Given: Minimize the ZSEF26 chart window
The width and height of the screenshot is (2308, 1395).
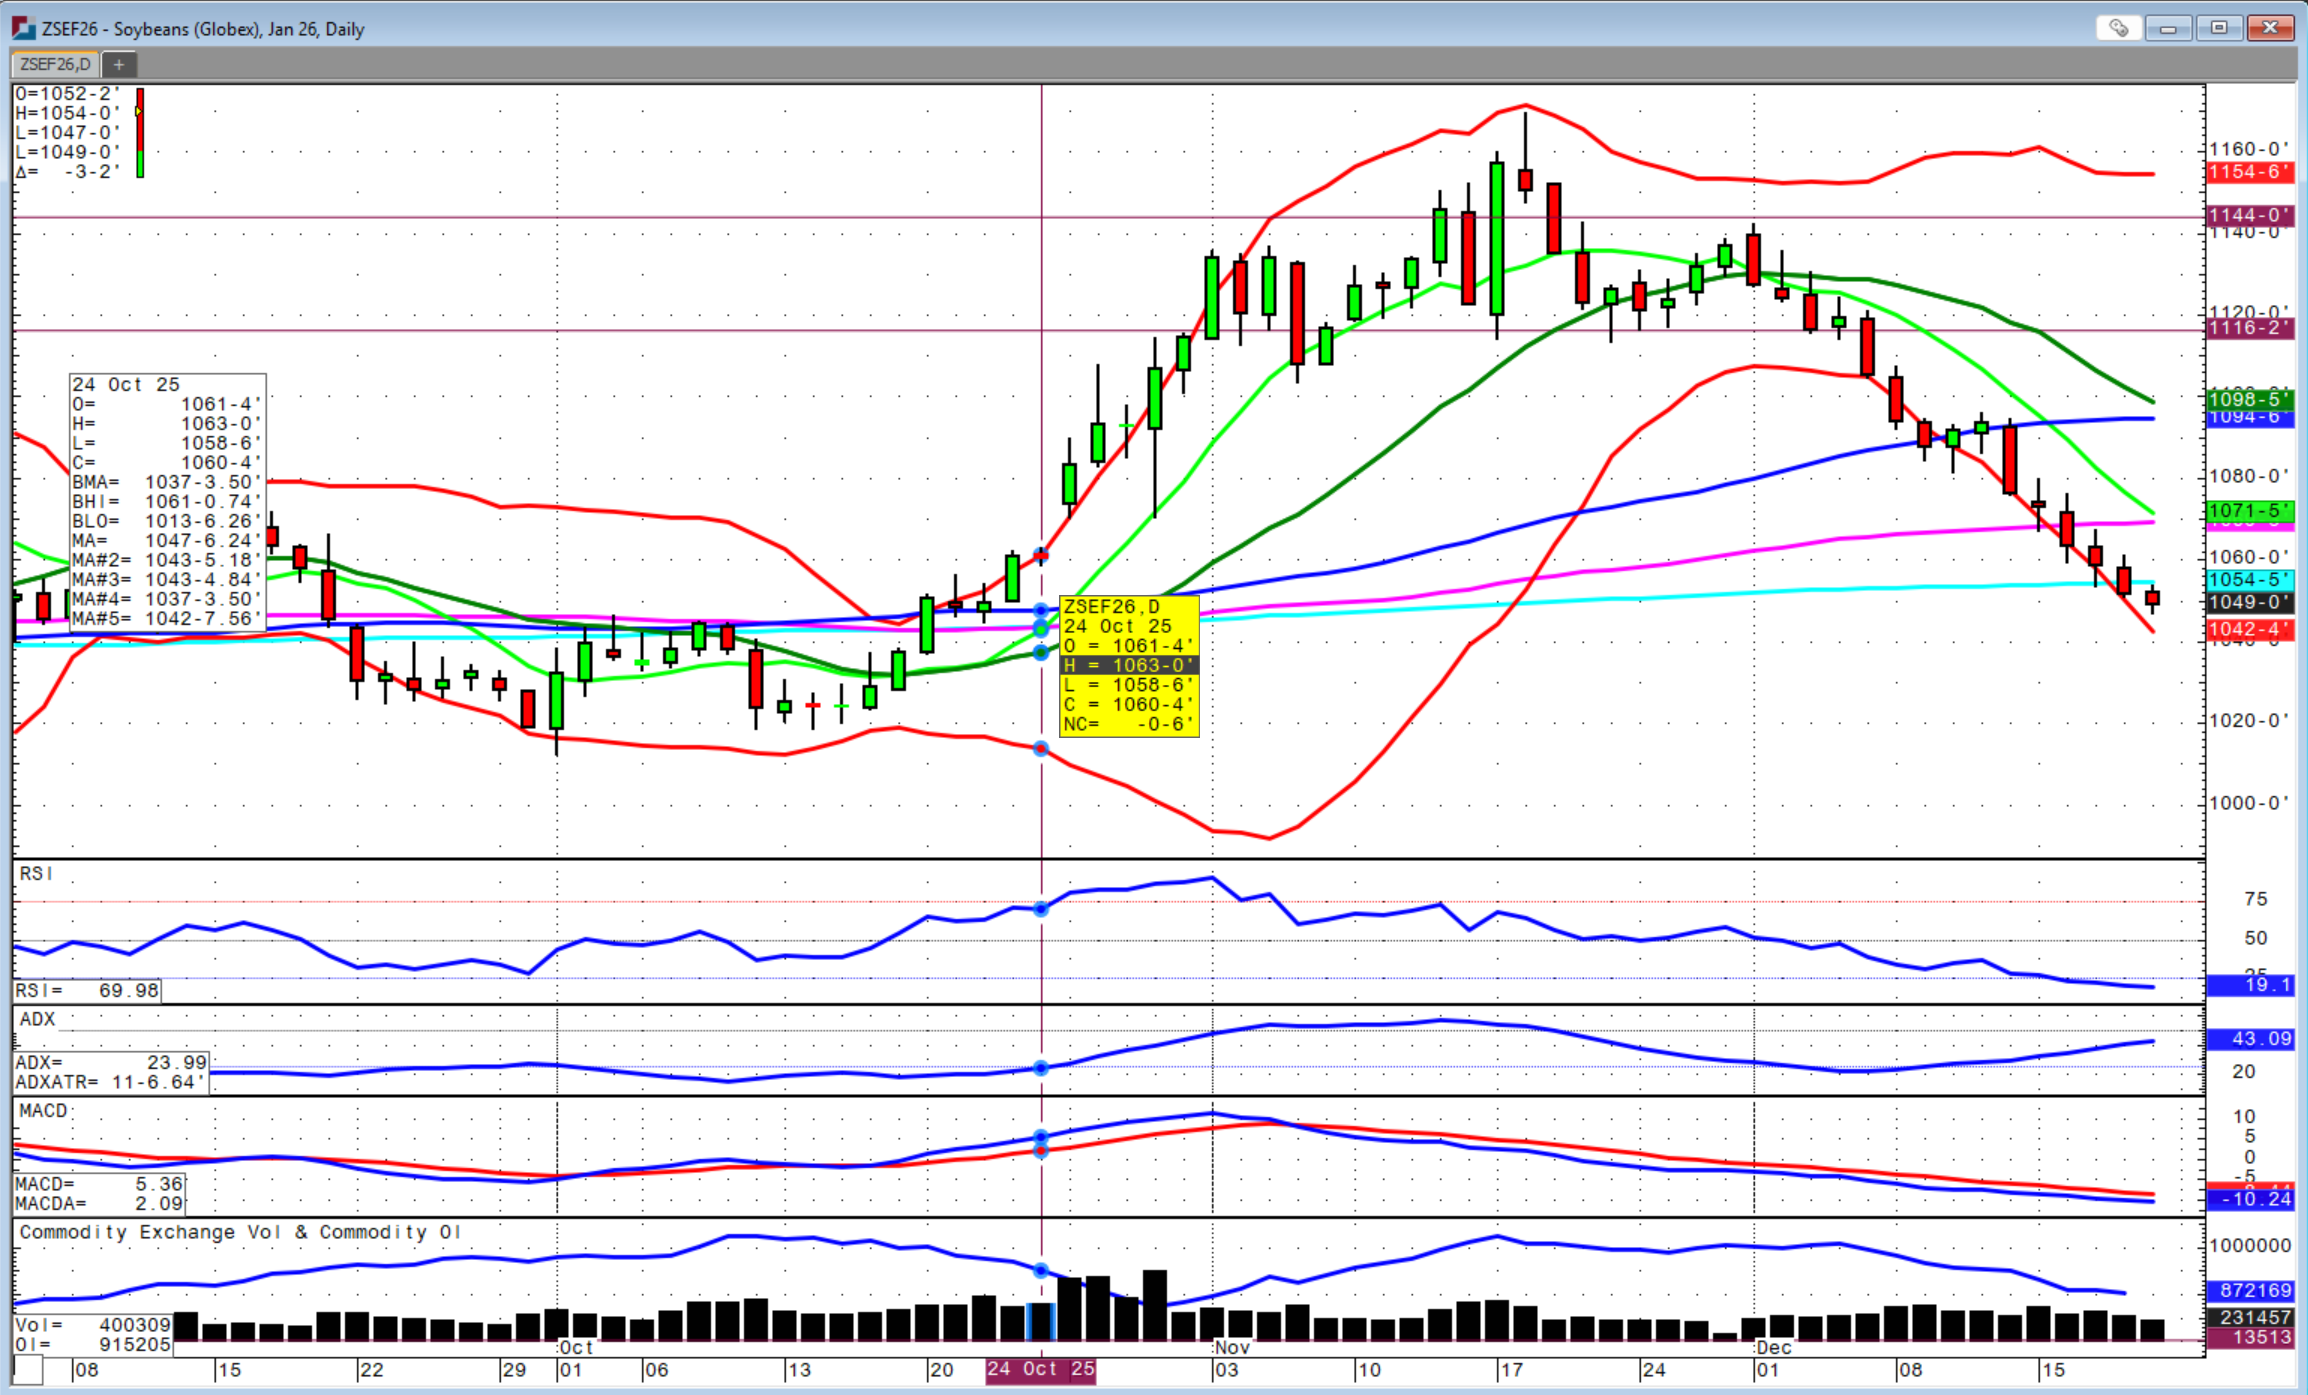Looking at the screenshot, I should (2168, 28).
